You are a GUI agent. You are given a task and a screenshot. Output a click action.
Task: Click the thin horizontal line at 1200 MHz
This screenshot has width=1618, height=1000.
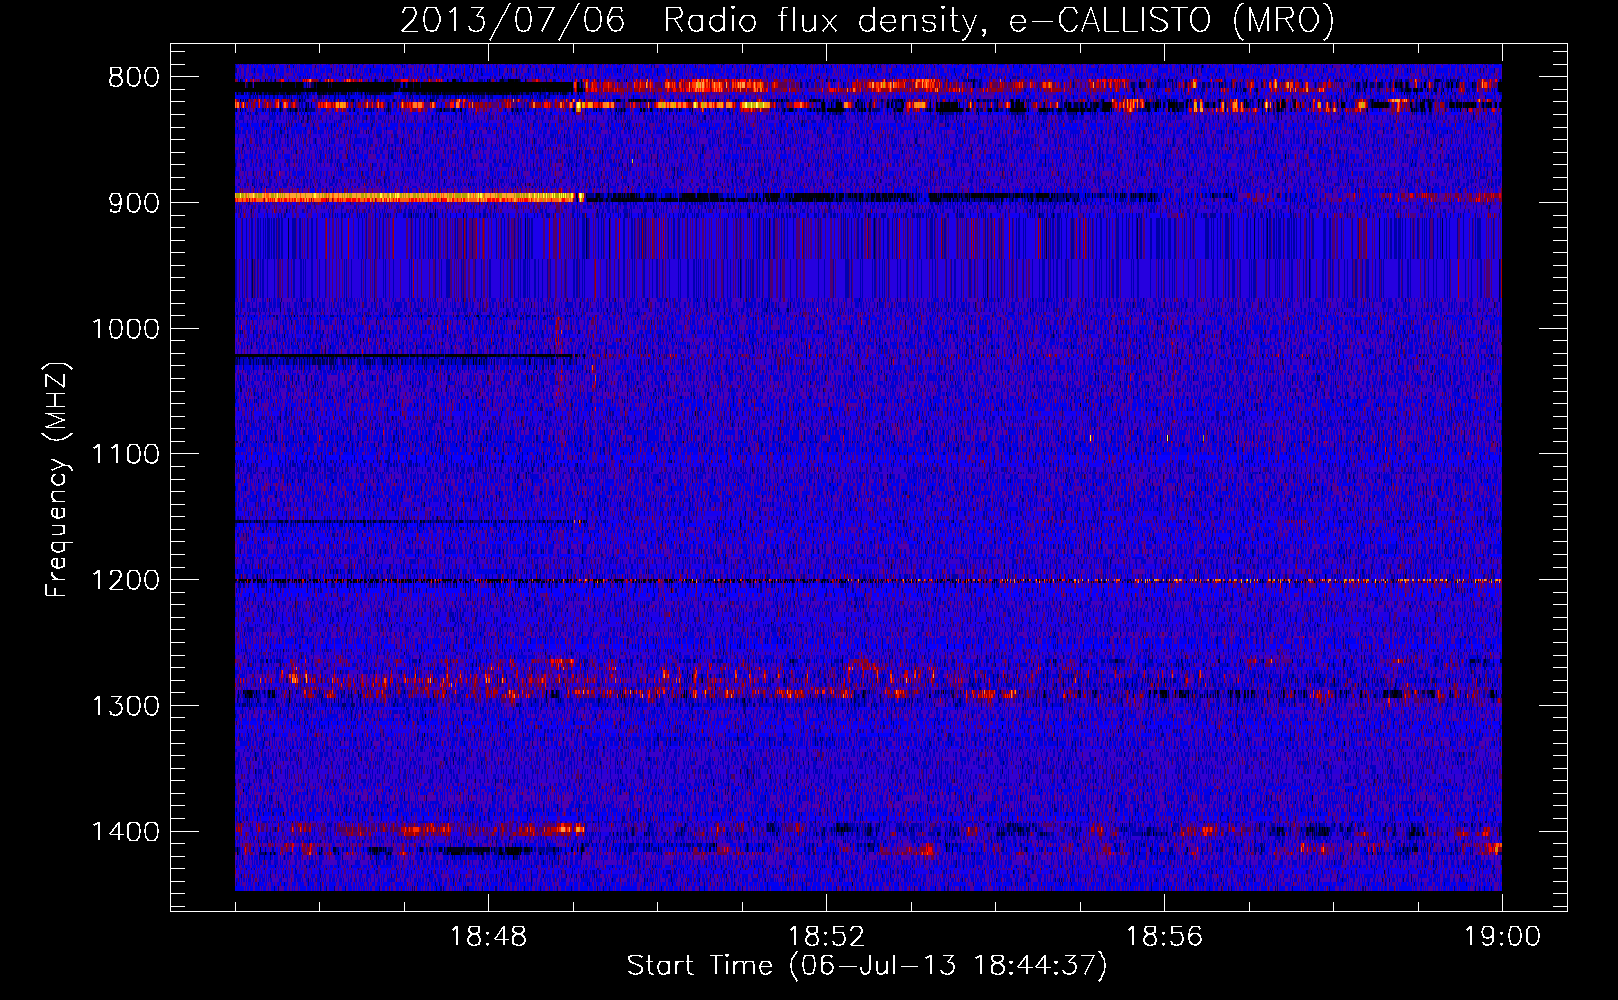868,580
